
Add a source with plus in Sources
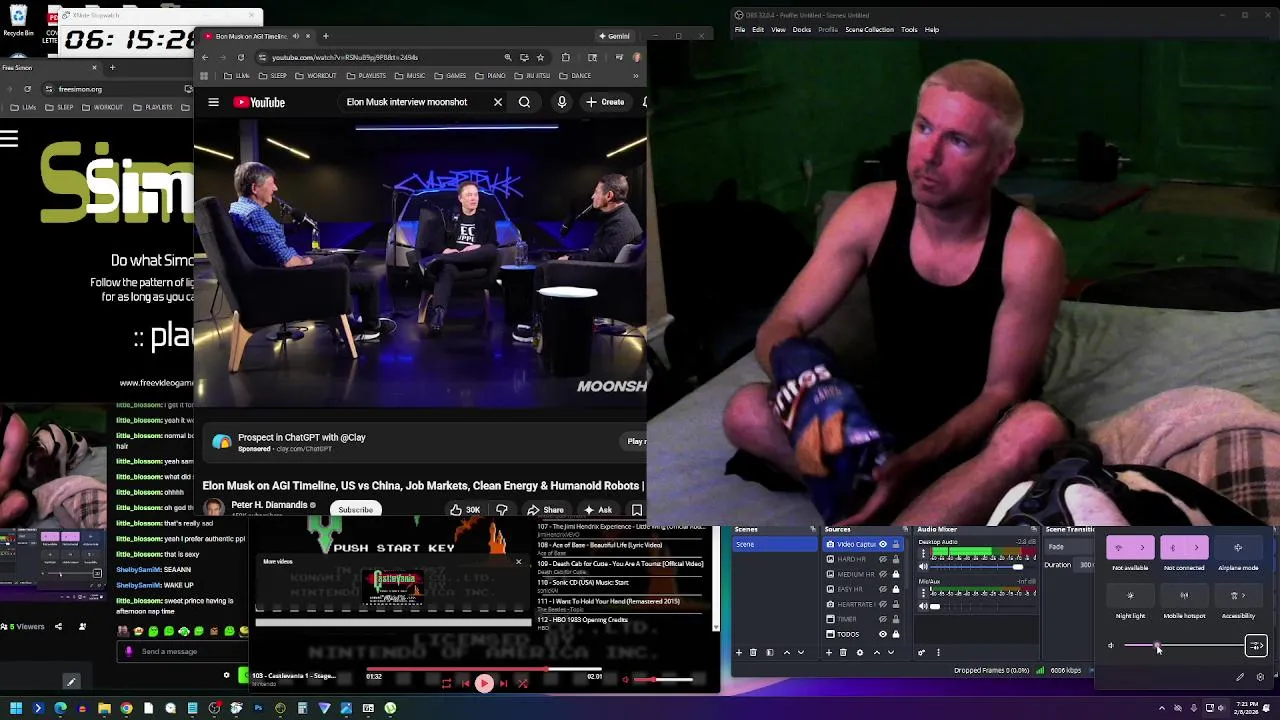(x=829, y=652)
